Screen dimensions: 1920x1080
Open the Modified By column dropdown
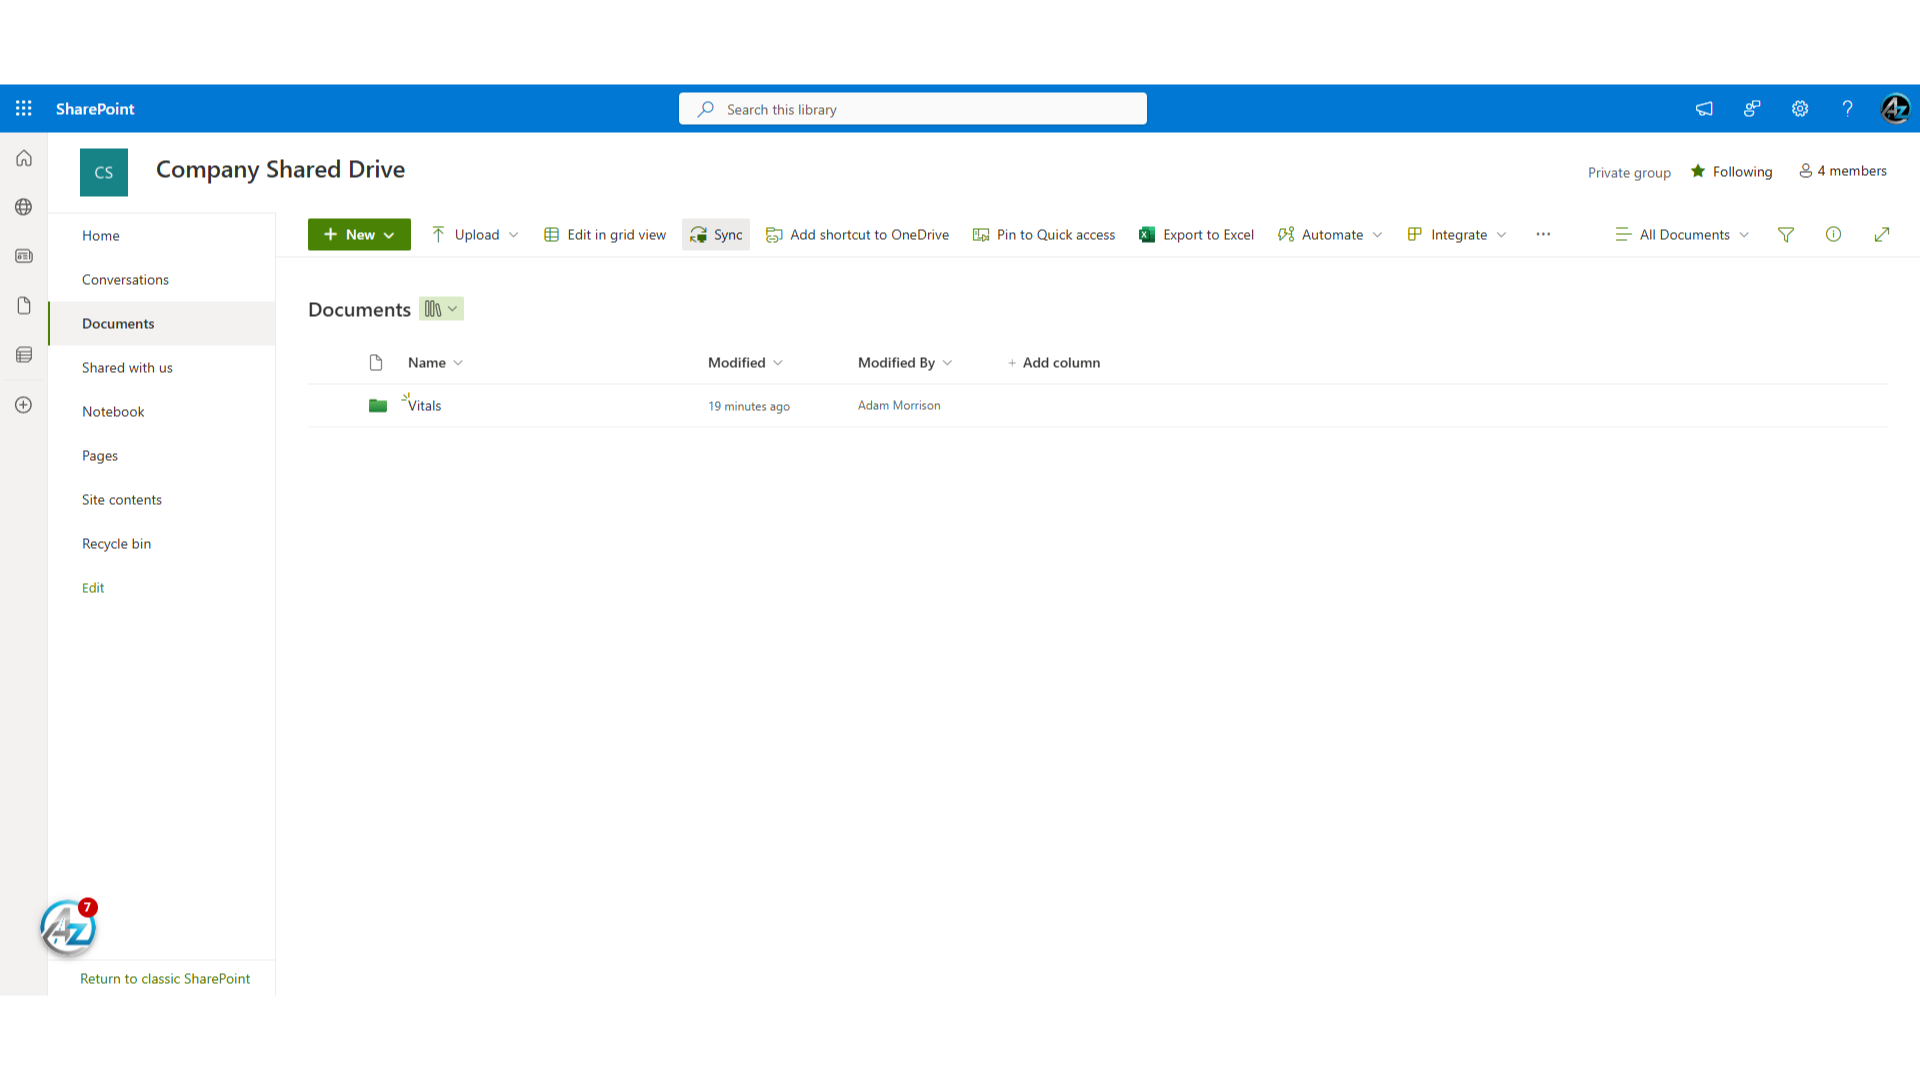tap(904, 362)
